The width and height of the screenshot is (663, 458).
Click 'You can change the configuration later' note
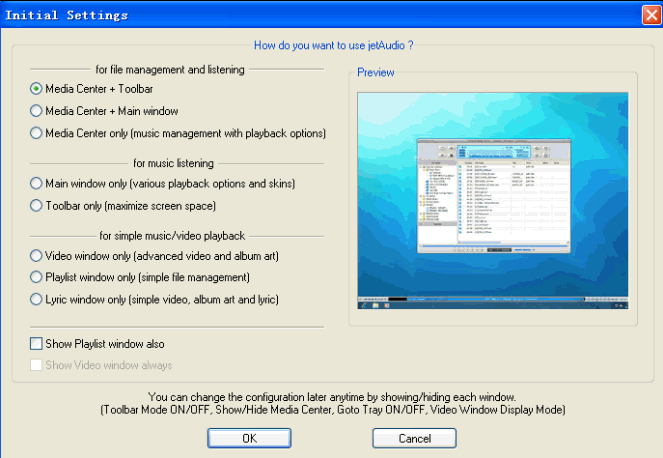[332, 397]
